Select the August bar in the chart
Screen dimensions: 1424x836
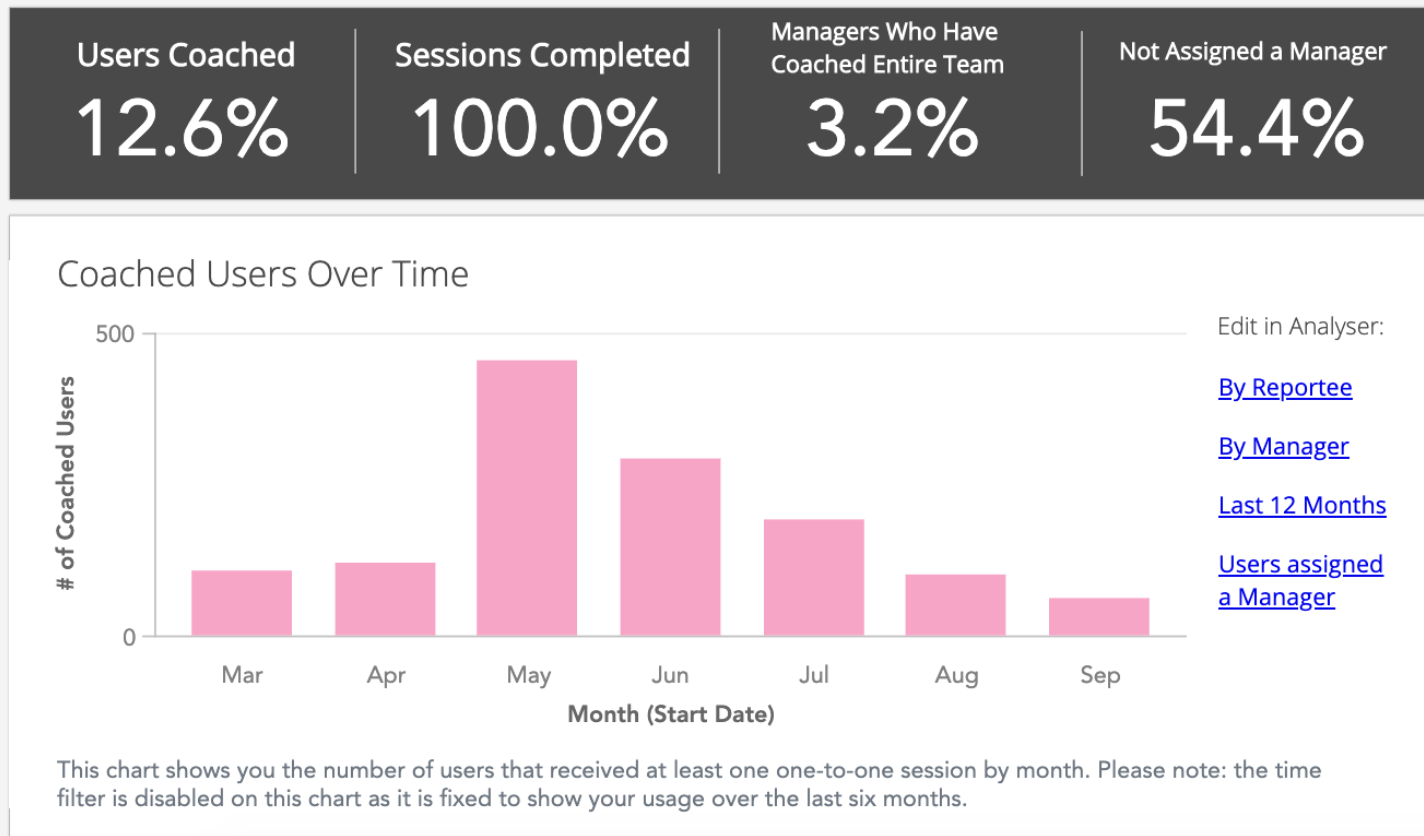(x=956, y=605)
